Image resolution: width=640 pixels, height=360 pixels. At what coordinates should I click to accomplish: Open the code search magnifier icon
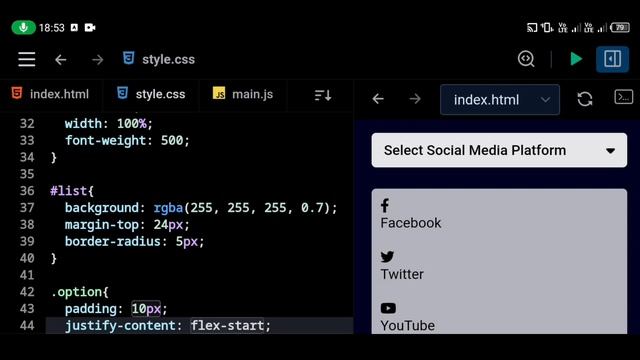click(x=526, y=59)
